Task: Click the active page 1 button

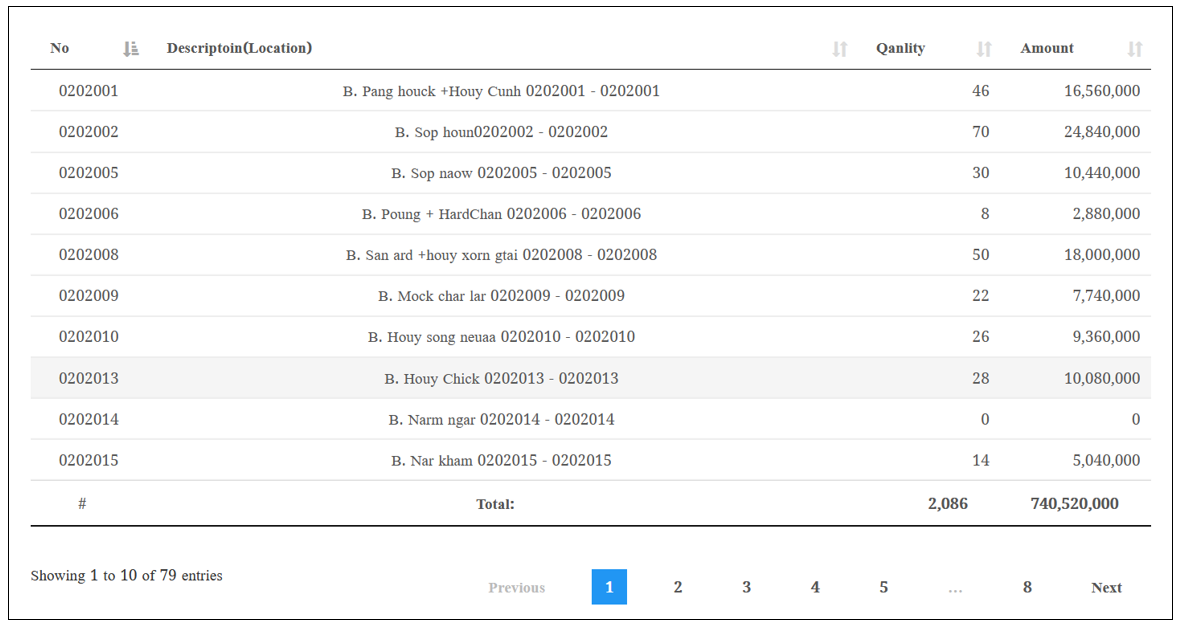Action: 609,587
